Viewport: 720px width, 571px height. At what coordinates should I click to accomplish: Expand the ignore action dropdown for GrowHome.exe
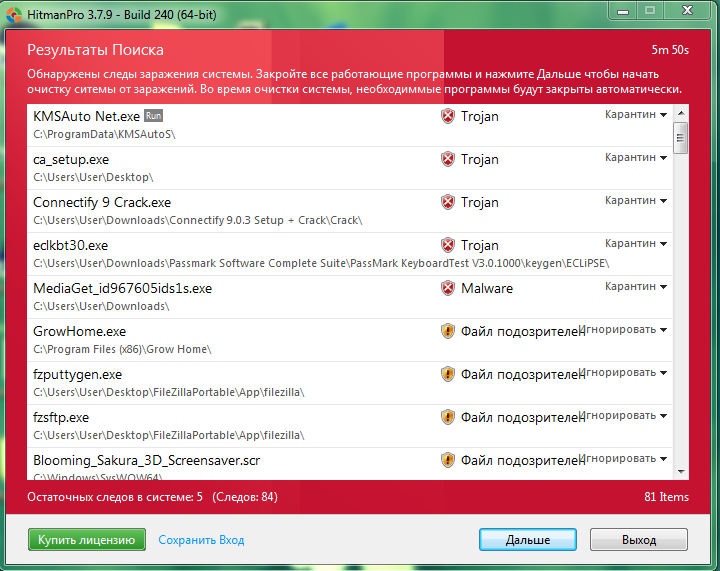(623, 329)
